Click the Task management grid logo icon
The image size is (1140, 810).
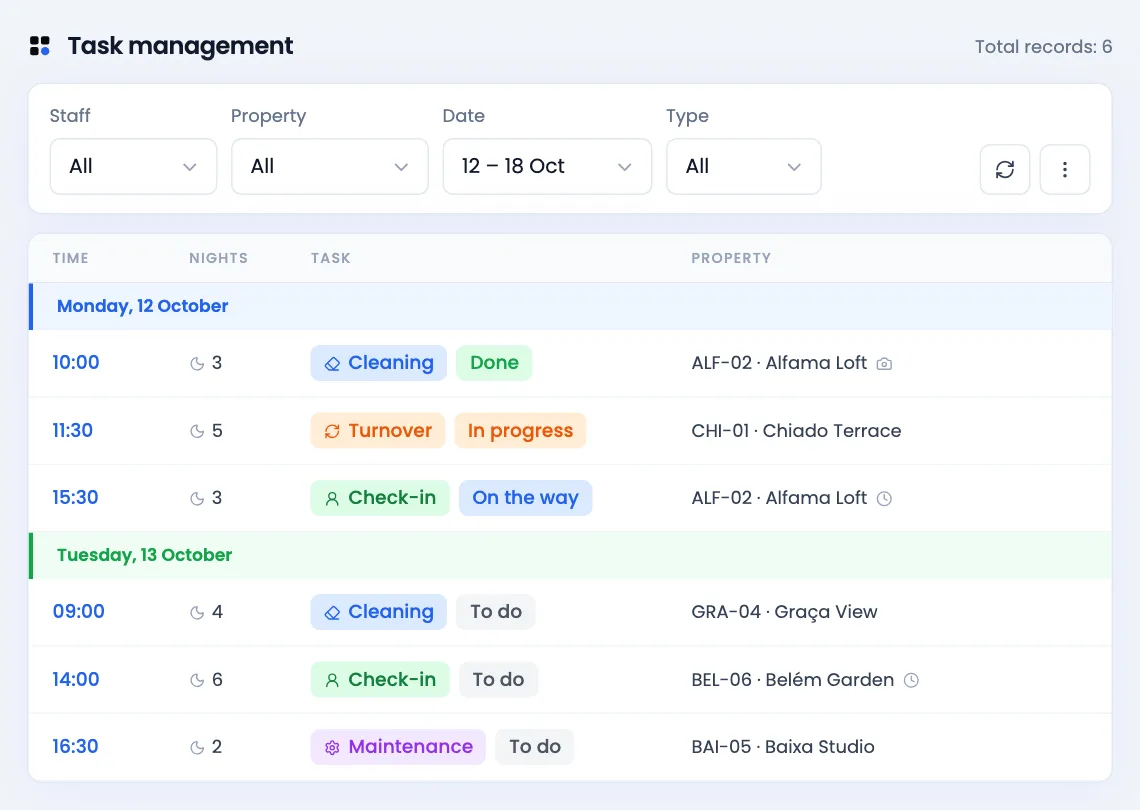(x=40, y=46)
